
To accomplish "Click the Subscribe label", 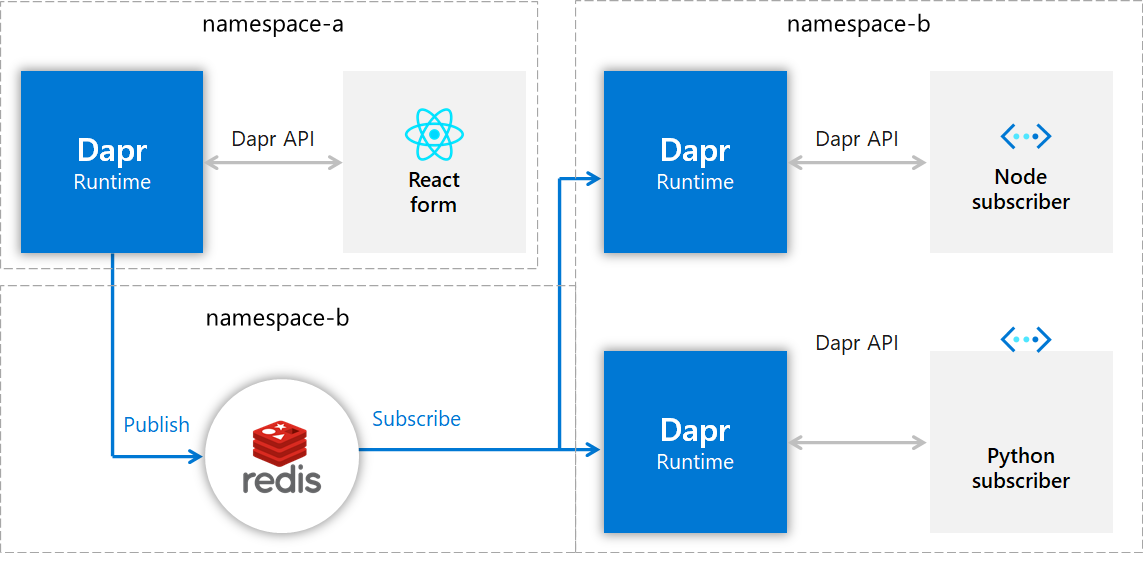I will click(x=416, y=419).
